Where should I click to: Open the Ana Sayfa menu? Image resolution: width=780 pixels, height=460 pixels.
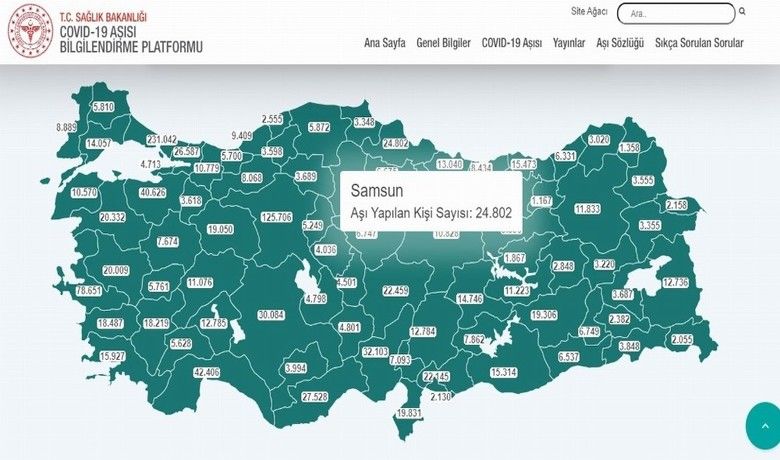pyautogui.click(x=385, y=43)
